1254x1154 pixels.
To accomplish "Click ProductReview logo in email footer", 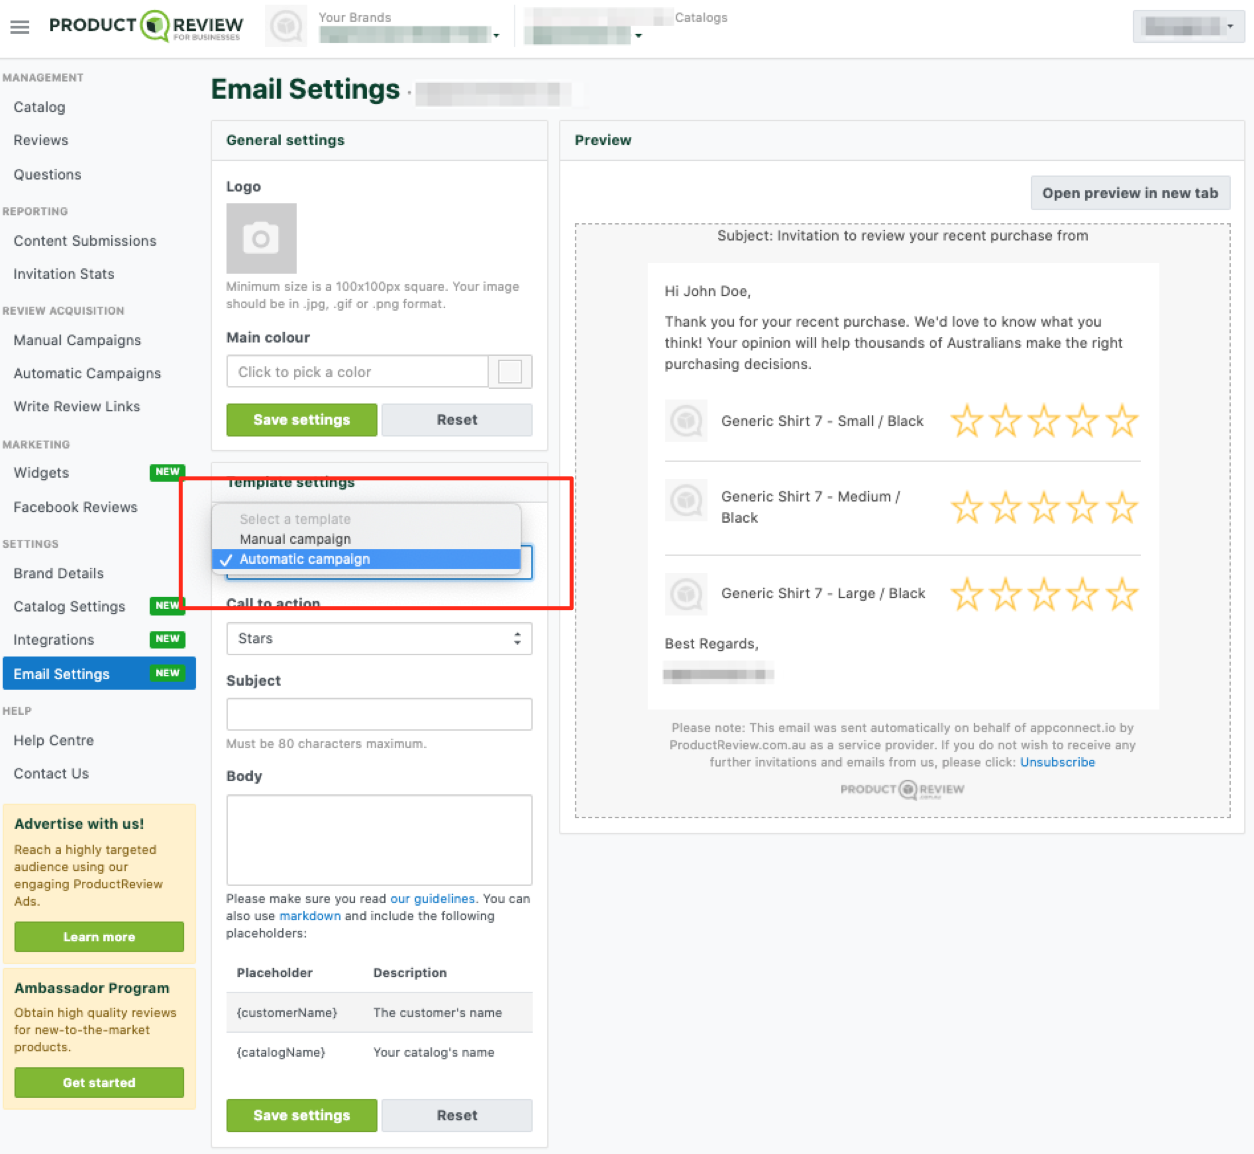I will [x=902, y=790].
